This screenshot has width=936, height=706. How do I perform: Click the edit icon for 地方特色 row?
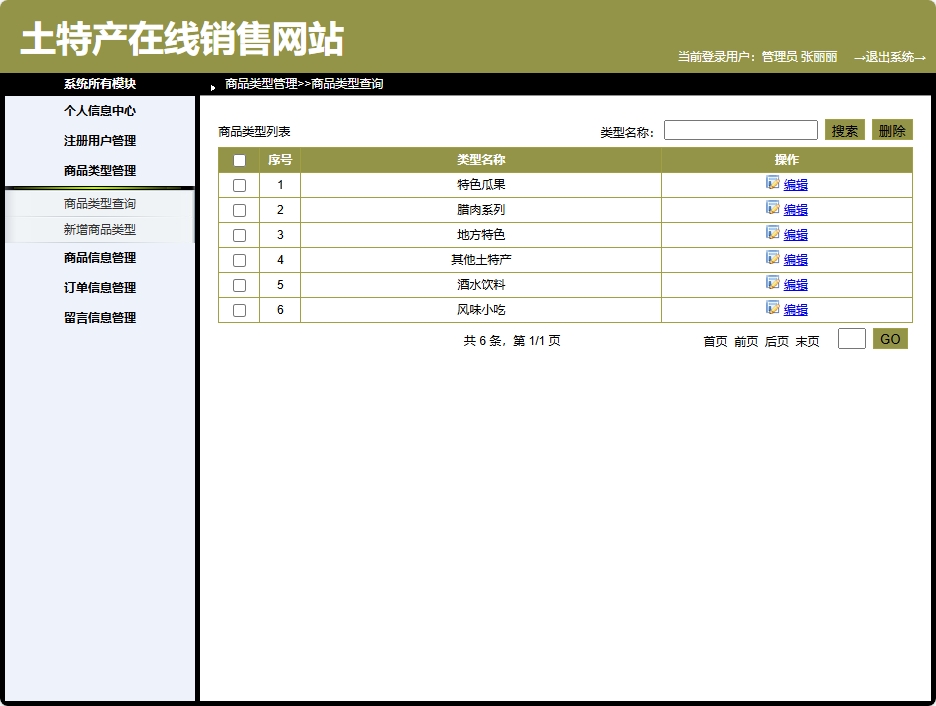pos(772,234)
